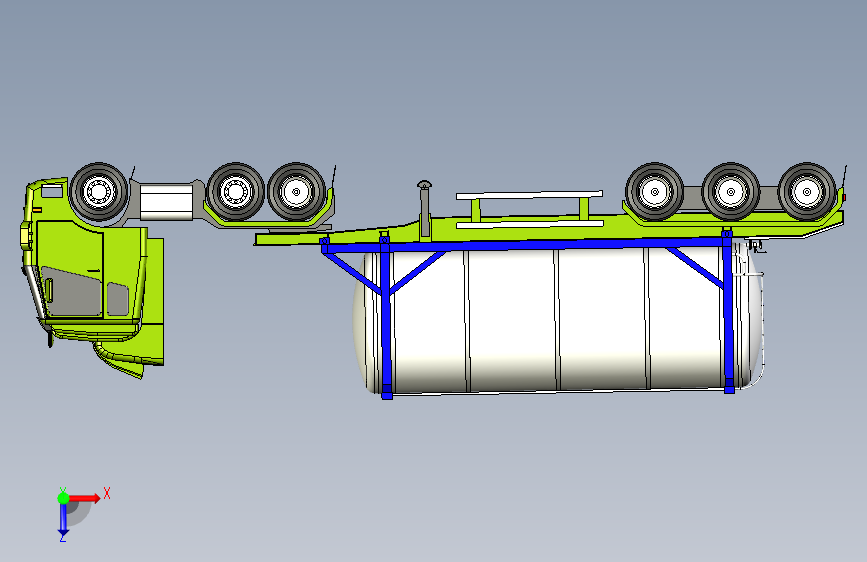The width and height of the screenshot is (867, 562).
Task: Select the grey landing gear leg on trailer
Action: pos(425,210)
